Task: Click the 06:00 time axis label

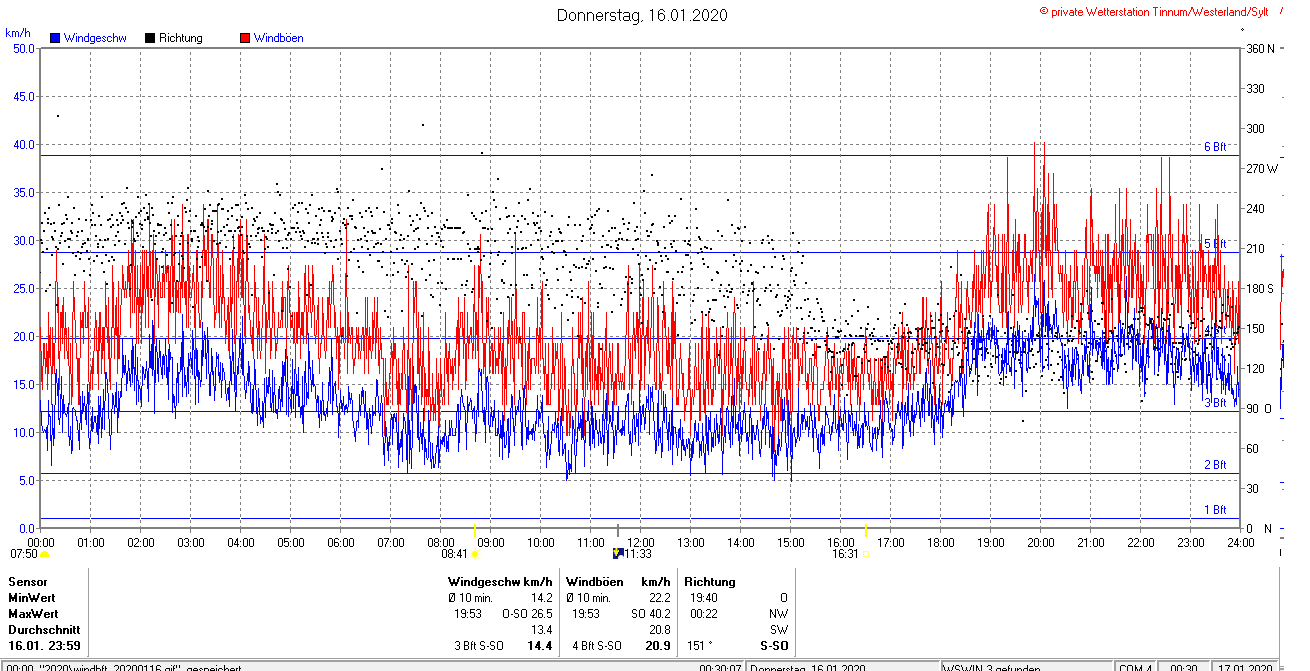Action: coord(341,543)
